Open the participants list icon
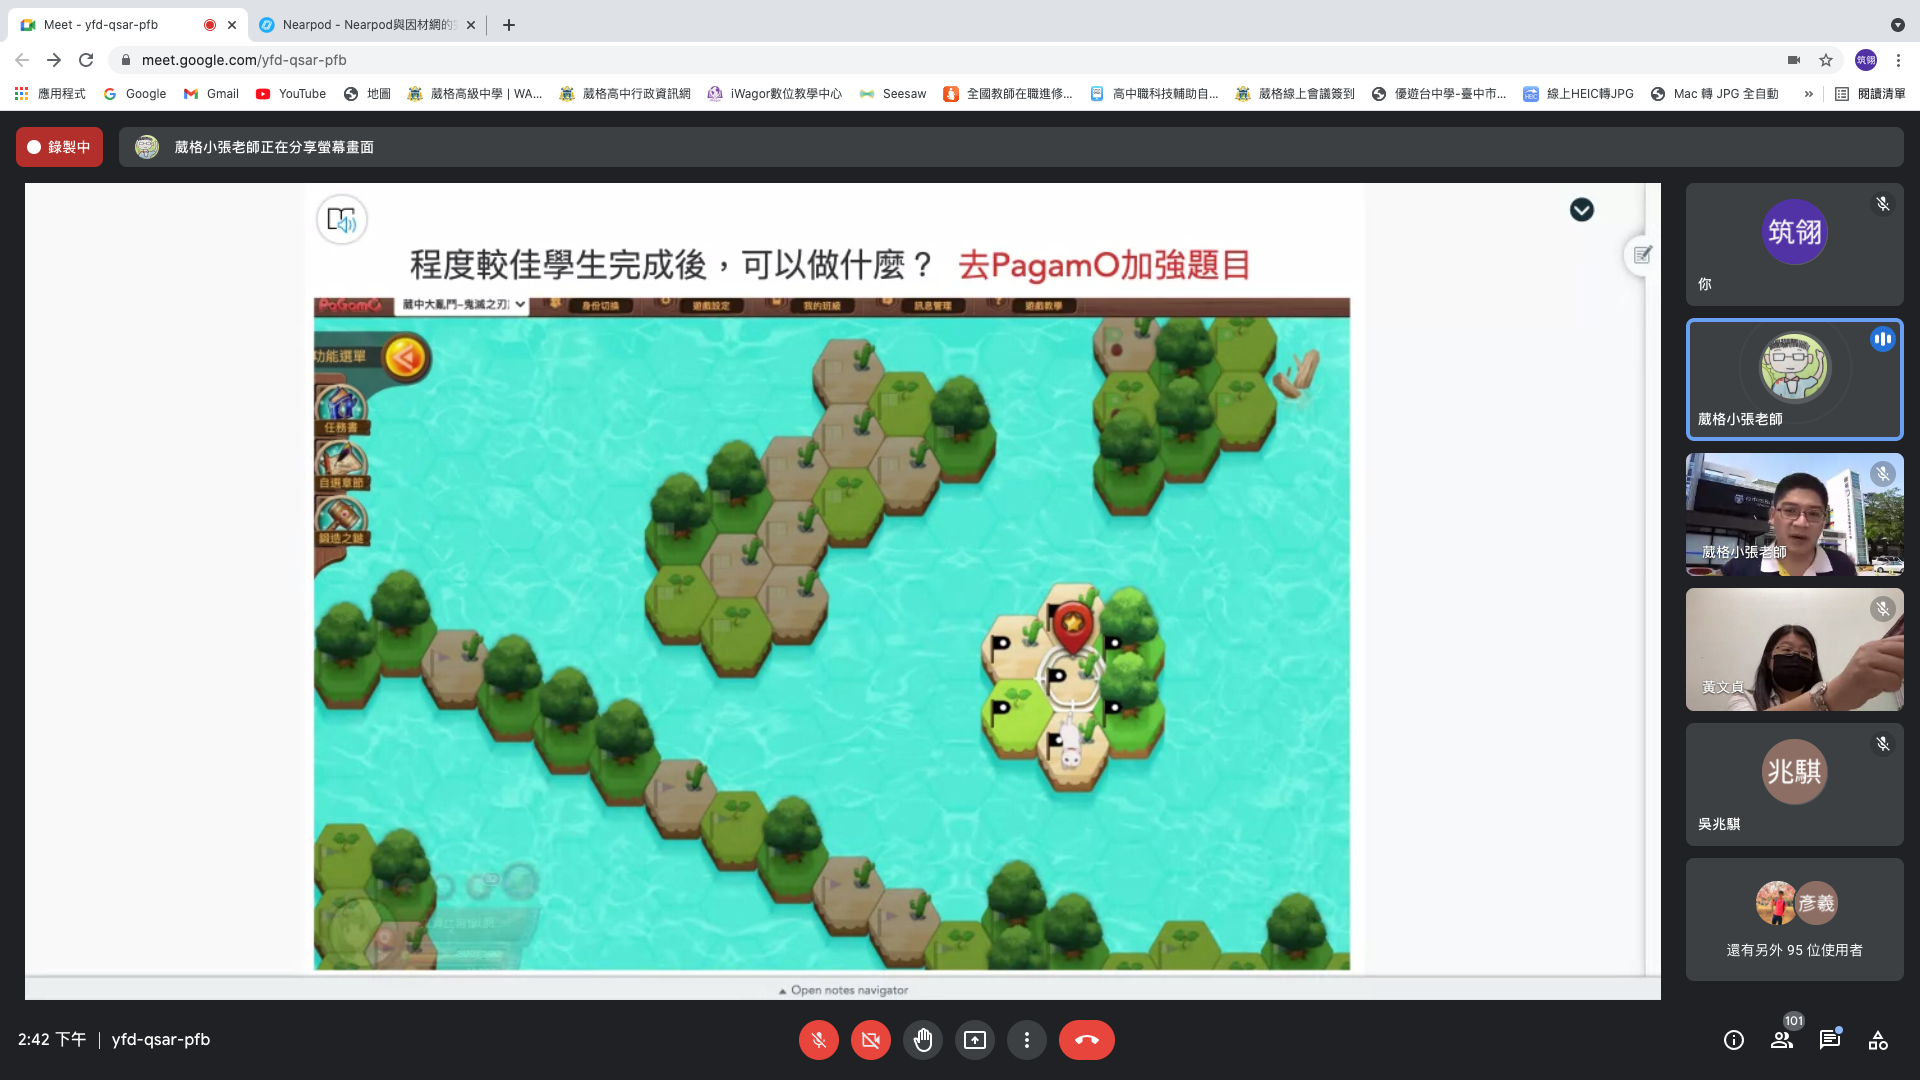1920x1080 pixels. pyautogui.click(x=1782, y=1040)
